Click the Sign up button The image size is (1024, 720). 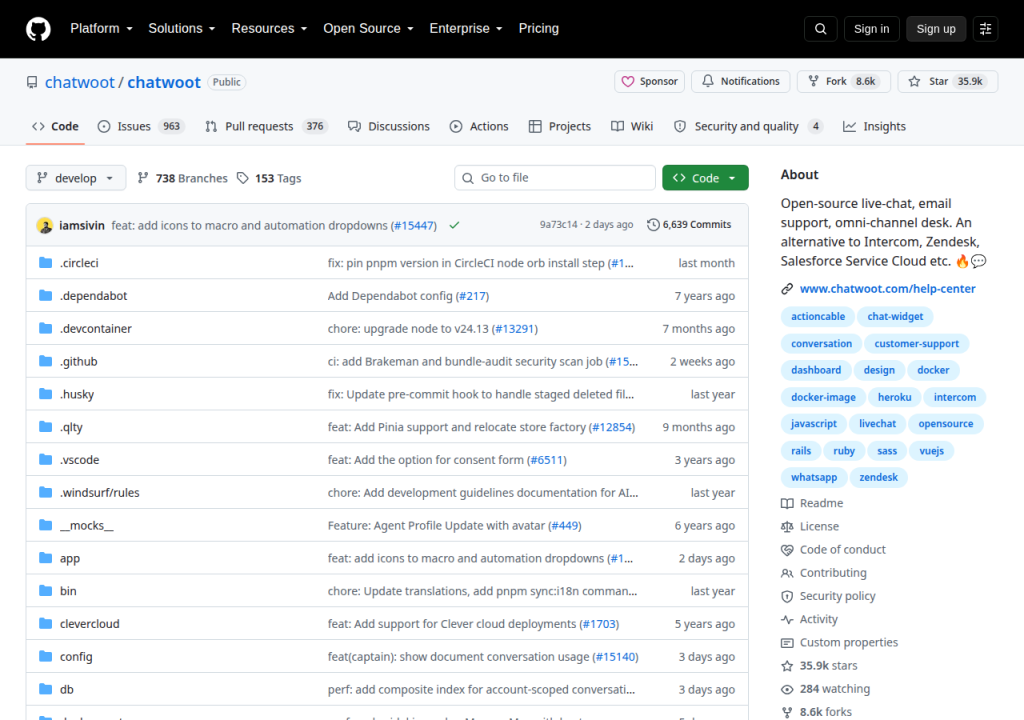coord(936,29)
